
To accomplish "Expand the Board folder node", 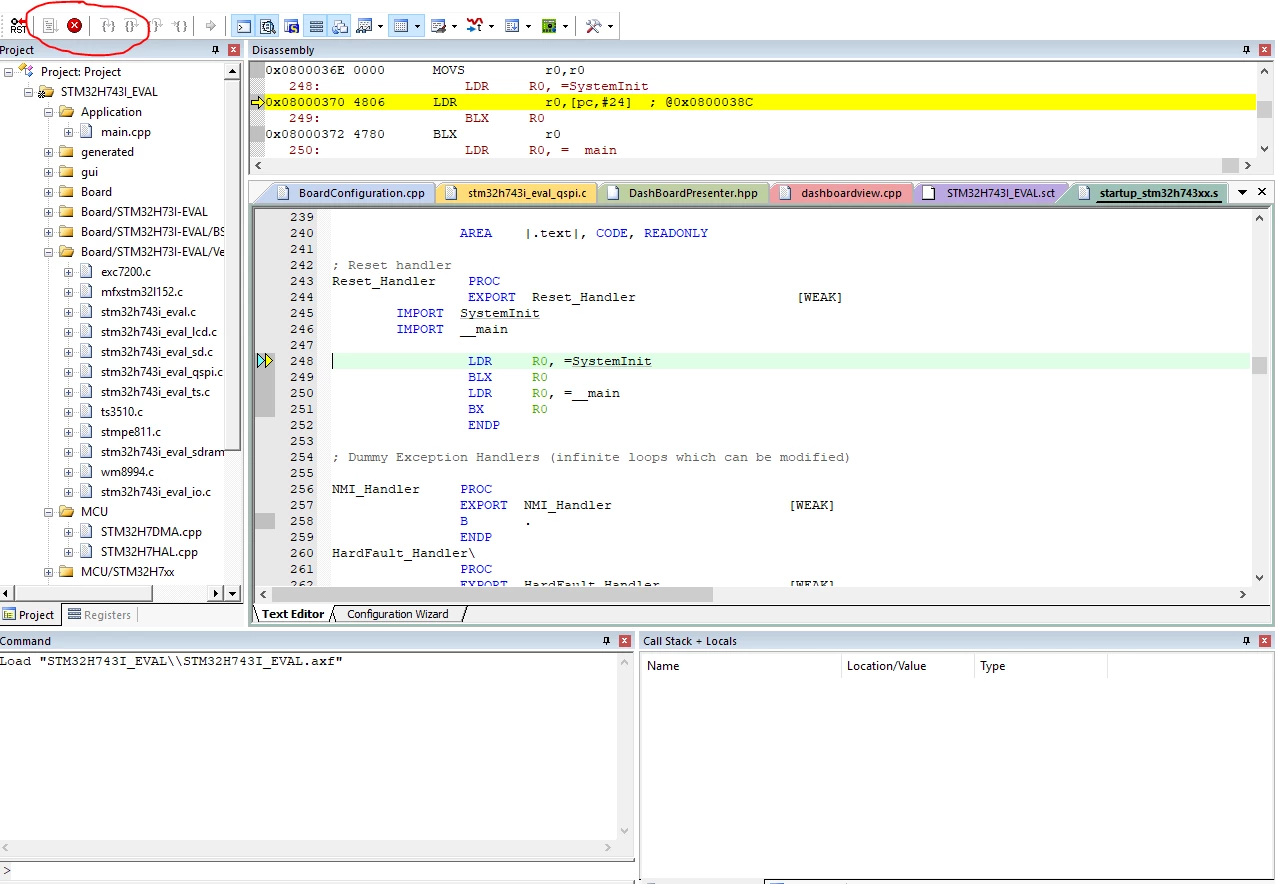I will click(x=49, y=192).
